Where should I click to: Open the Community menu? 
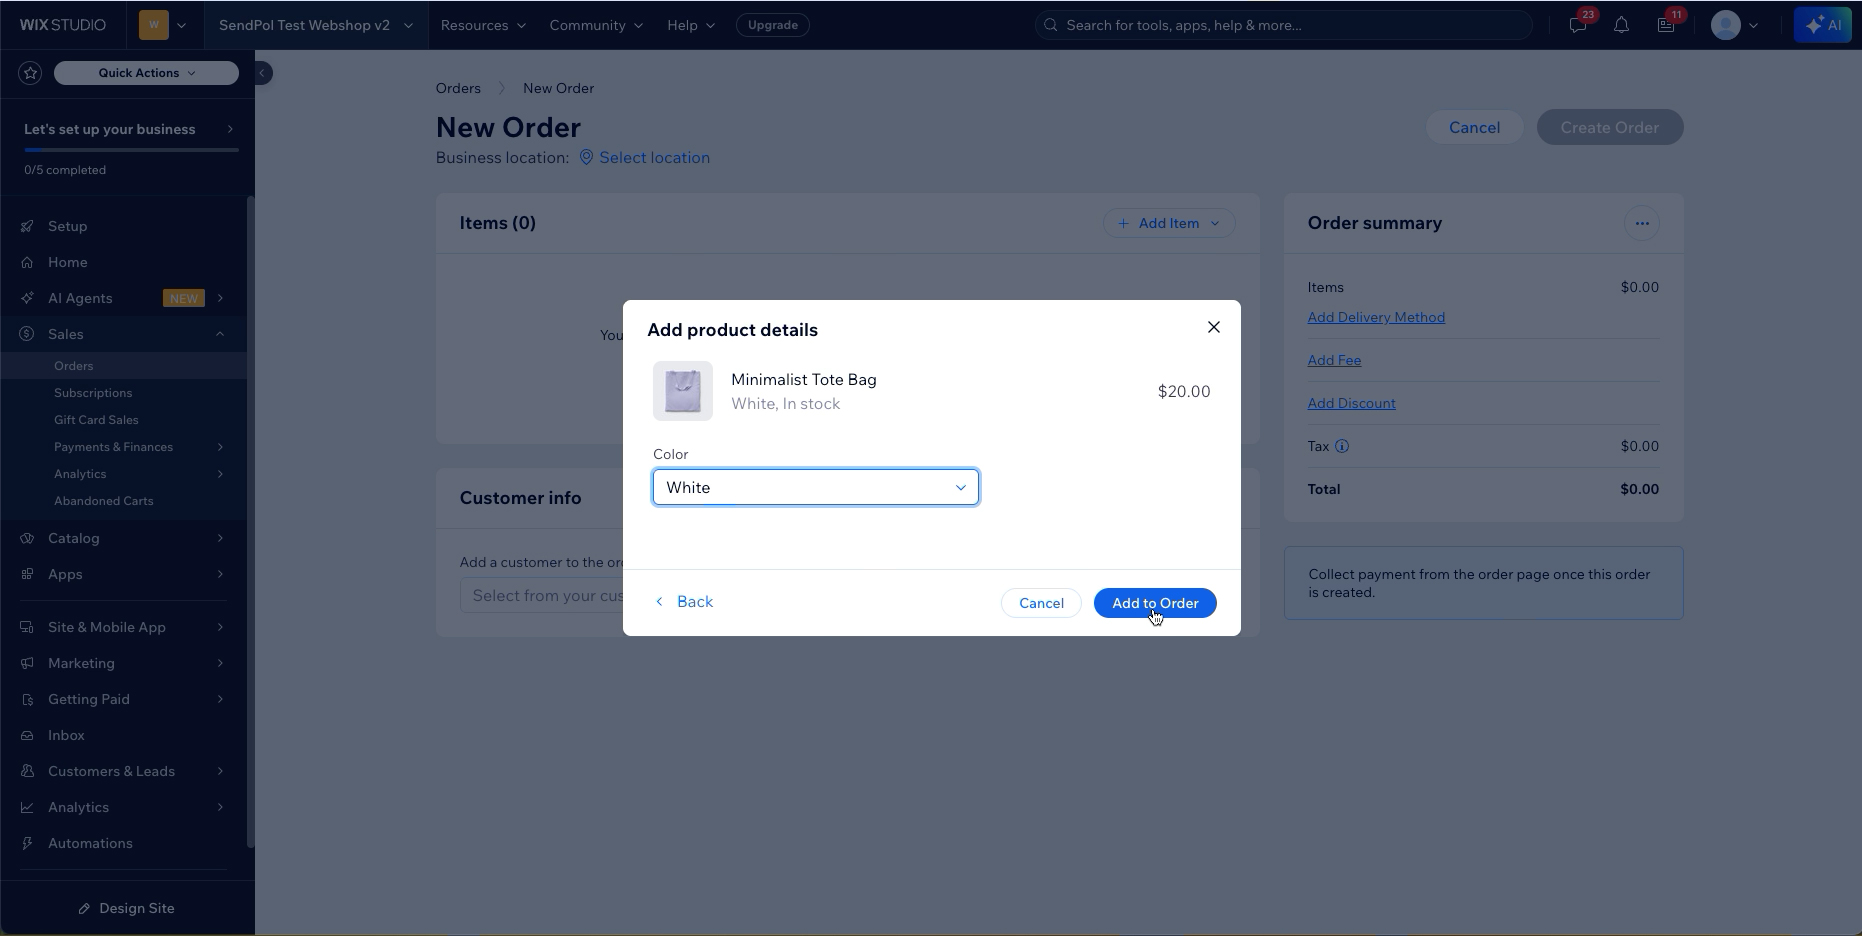coord(596,25)
